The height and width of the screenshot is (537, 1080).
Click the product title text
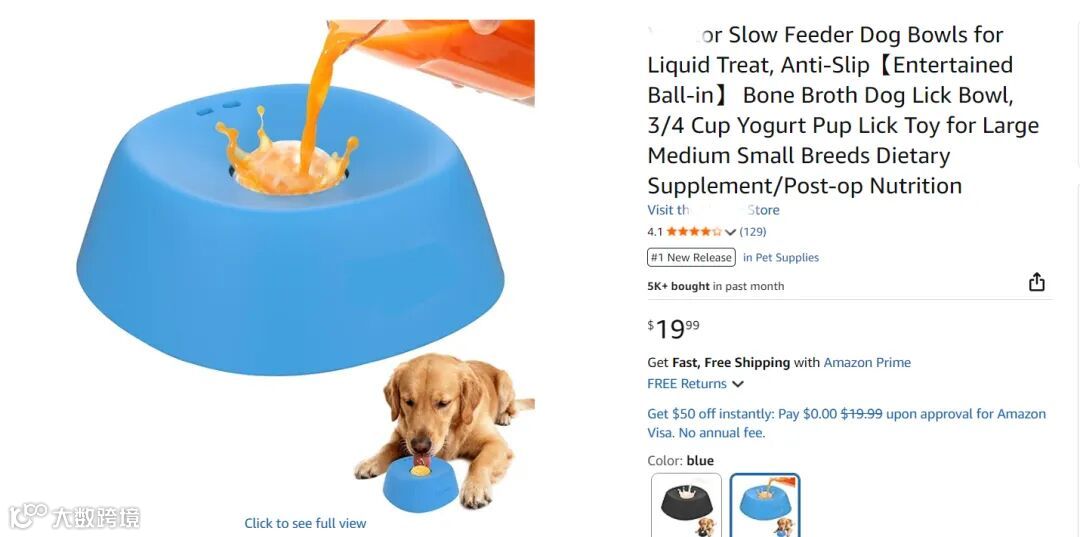tap(843, 110)
